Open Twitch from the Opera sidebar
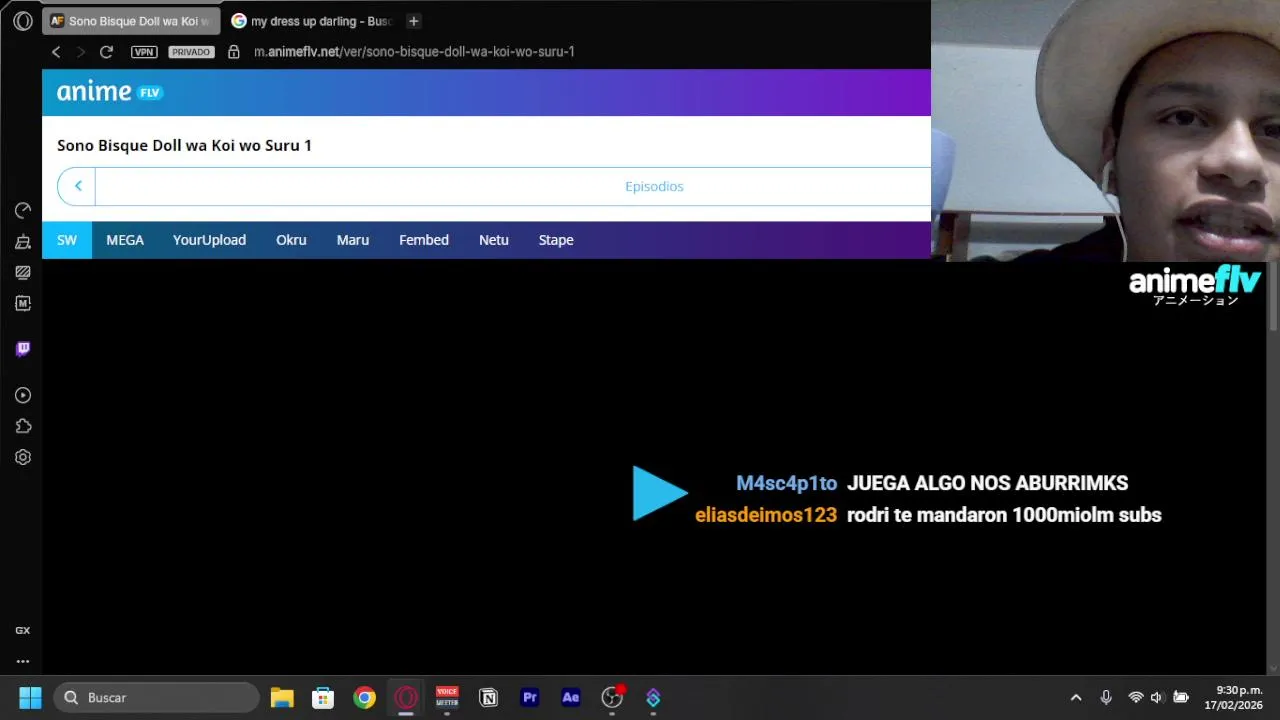Image resolution: width=1280 pixels, height=720 pixels. point(23,349)
